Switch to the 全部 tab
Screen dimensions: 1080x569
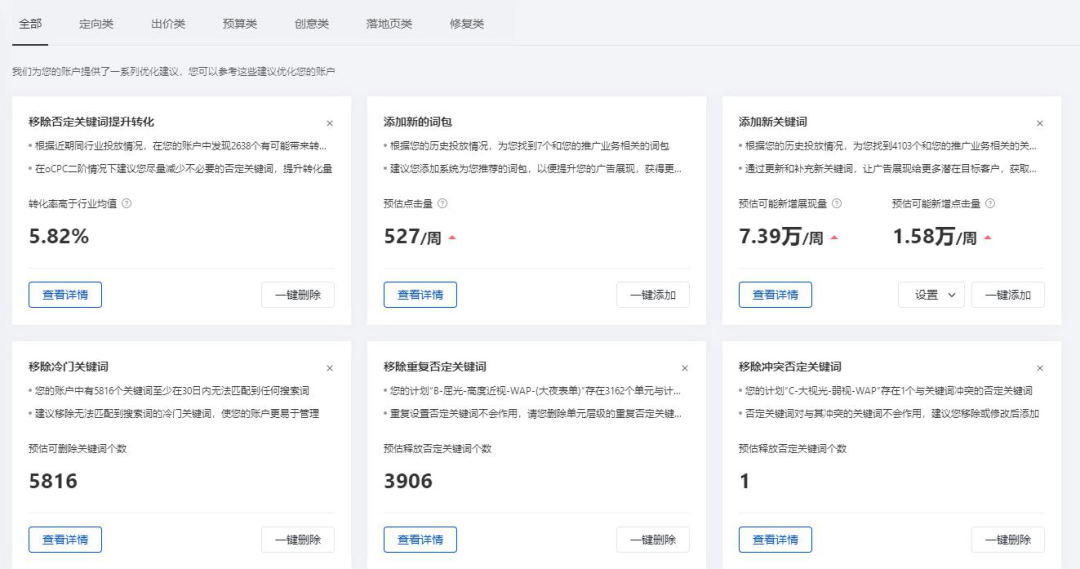pyautogui.click(x=30, y=23)
